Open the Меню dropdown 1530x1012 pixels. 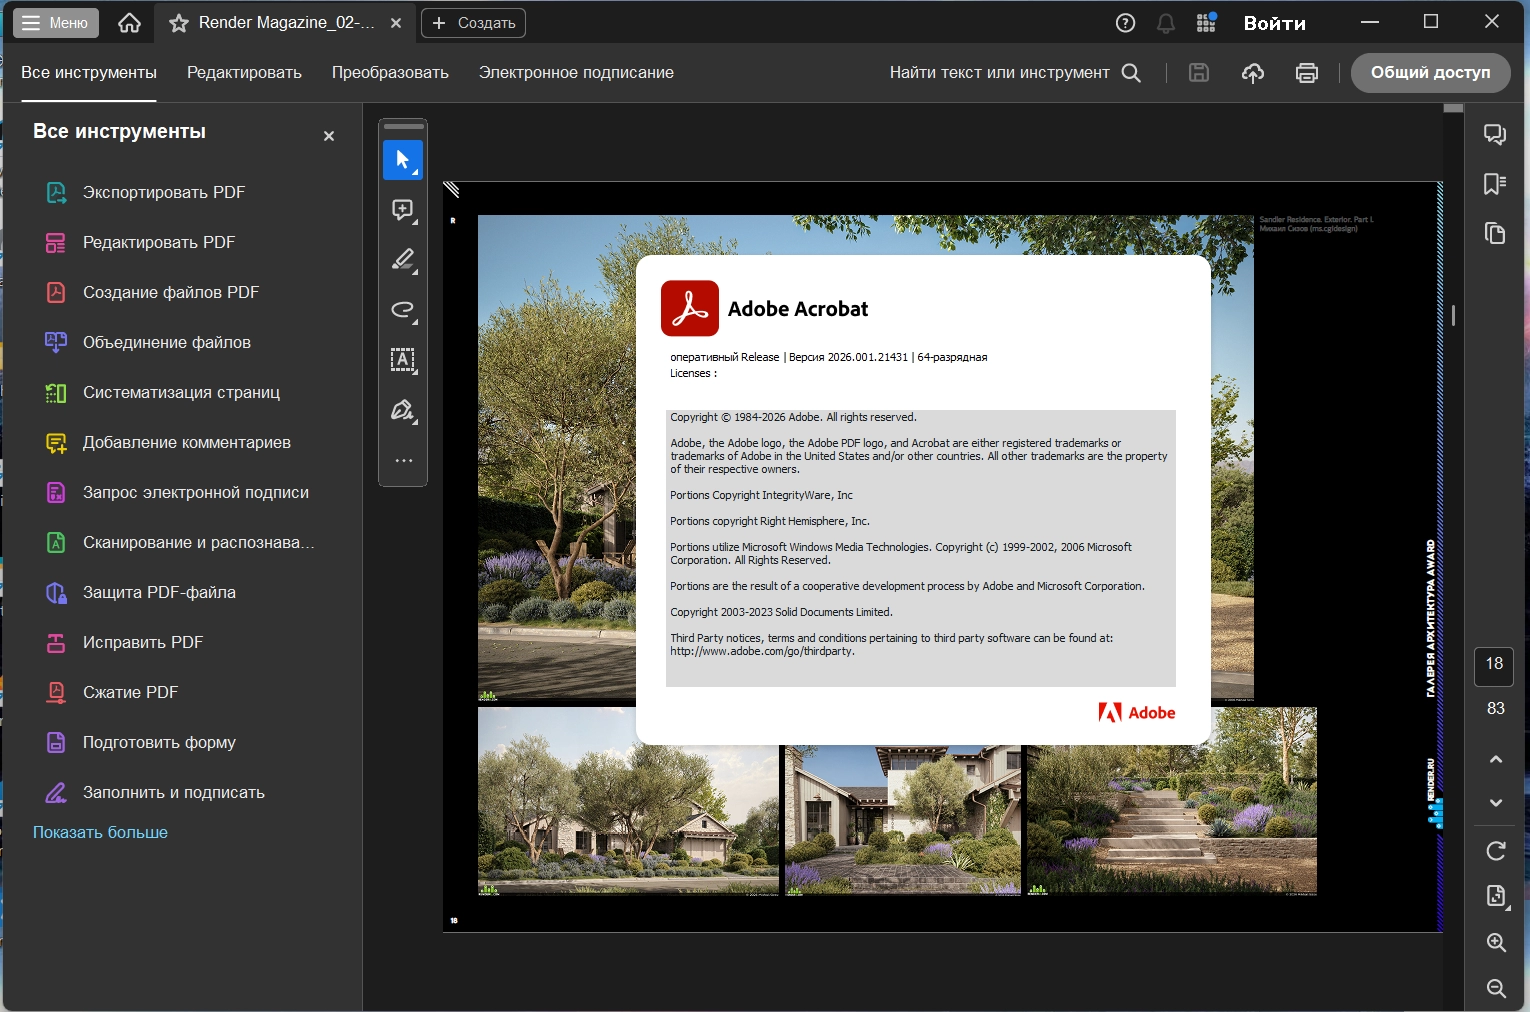point(56,23)
